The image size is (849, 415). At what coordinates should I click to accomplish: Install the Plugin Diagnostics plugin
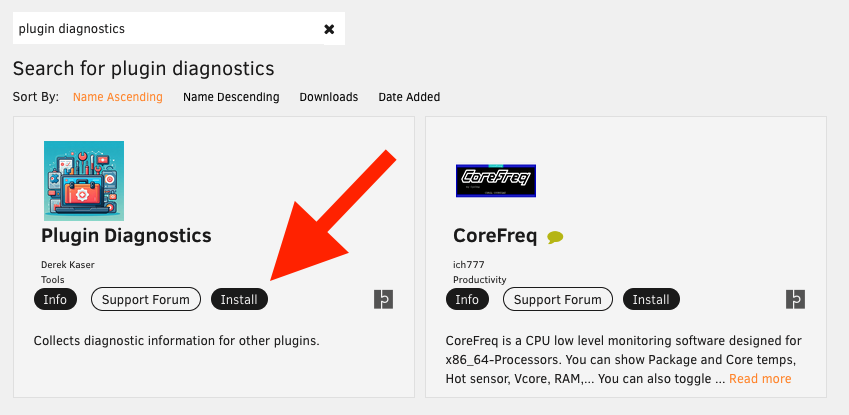coord(239,299)
